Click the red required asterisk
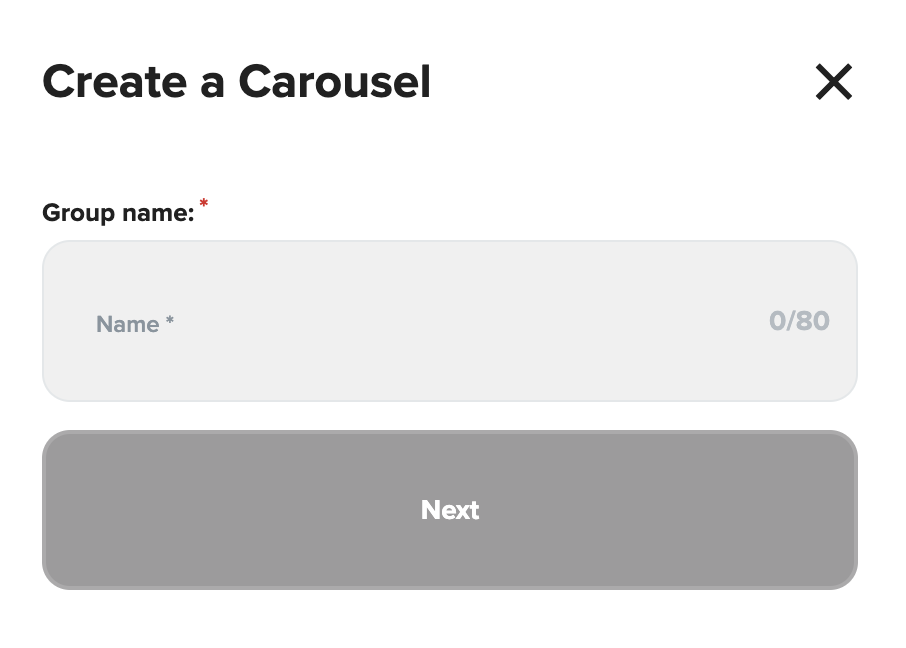This screenshot has height=648, width=906. (x=204, y=204)
